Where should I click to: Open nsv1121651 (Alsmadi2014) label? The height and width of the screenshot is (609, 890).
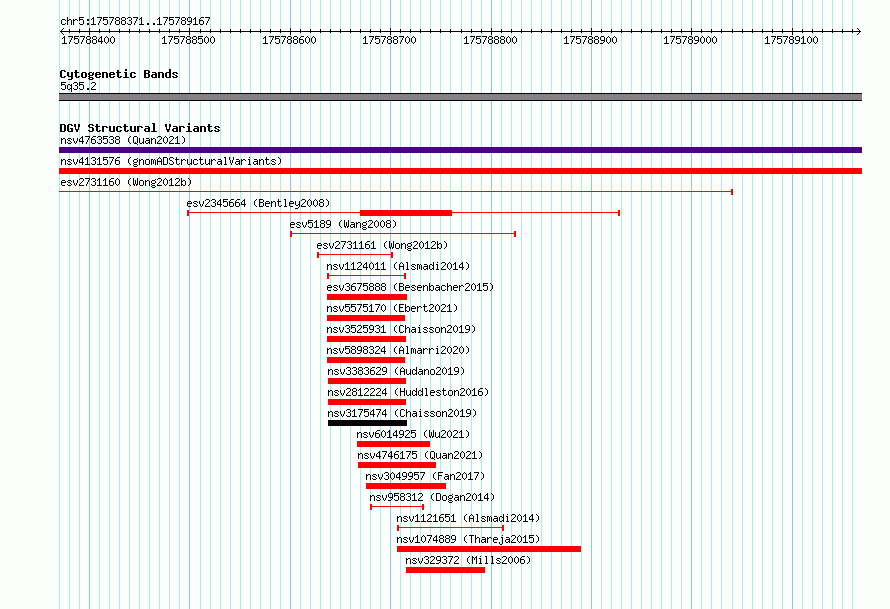click(468, 518)
